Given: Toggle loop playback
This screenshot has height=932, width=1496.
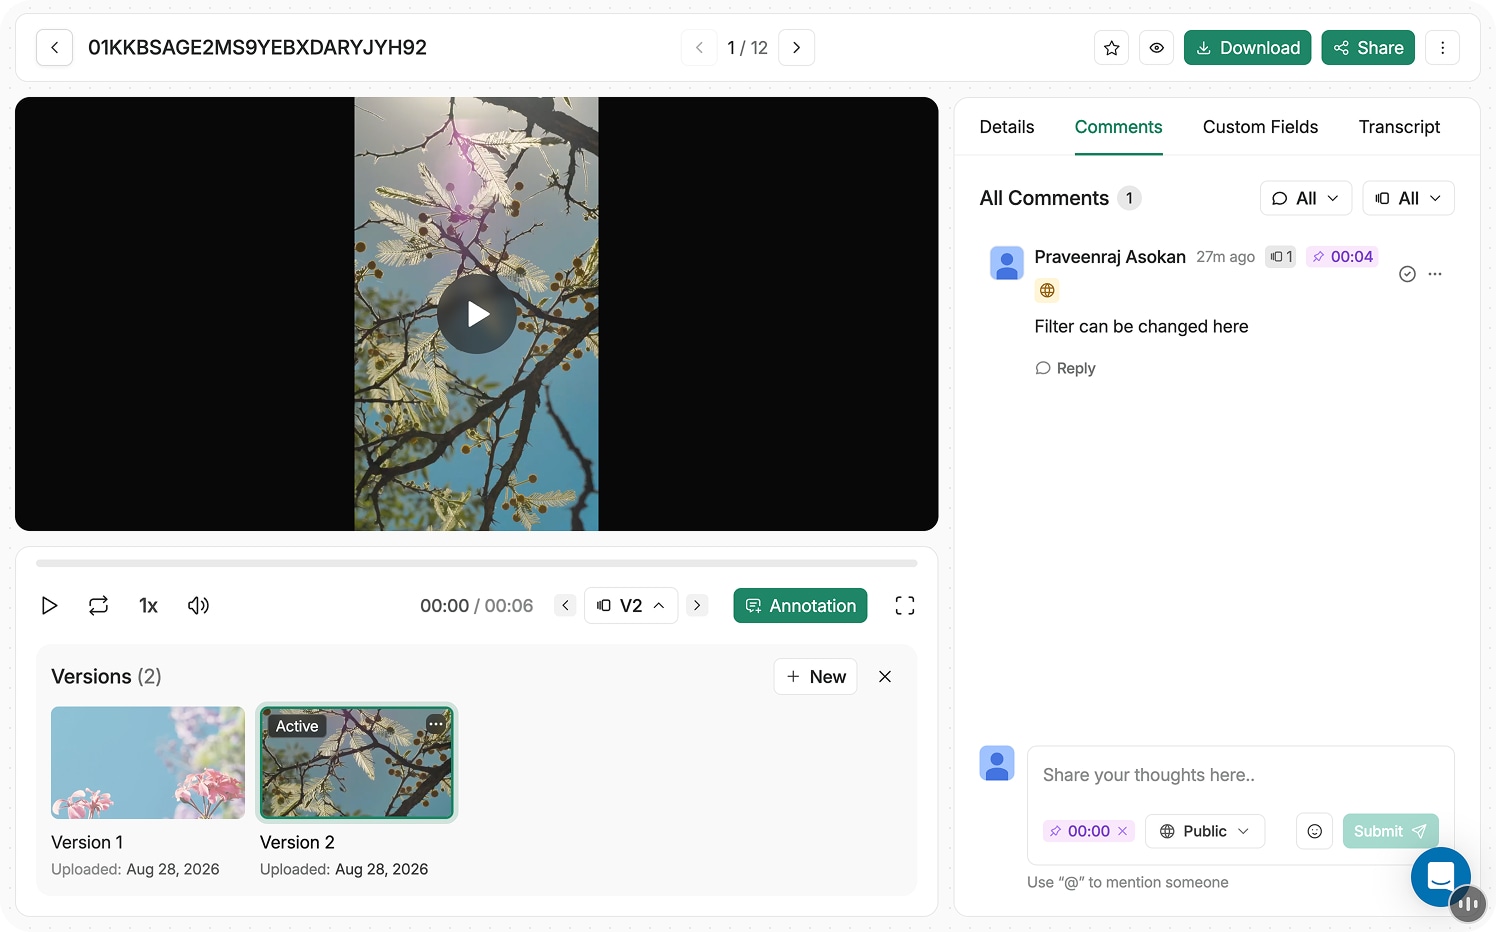Looking at the screenshot, I should pyautogui.click(x=98, y=606).
